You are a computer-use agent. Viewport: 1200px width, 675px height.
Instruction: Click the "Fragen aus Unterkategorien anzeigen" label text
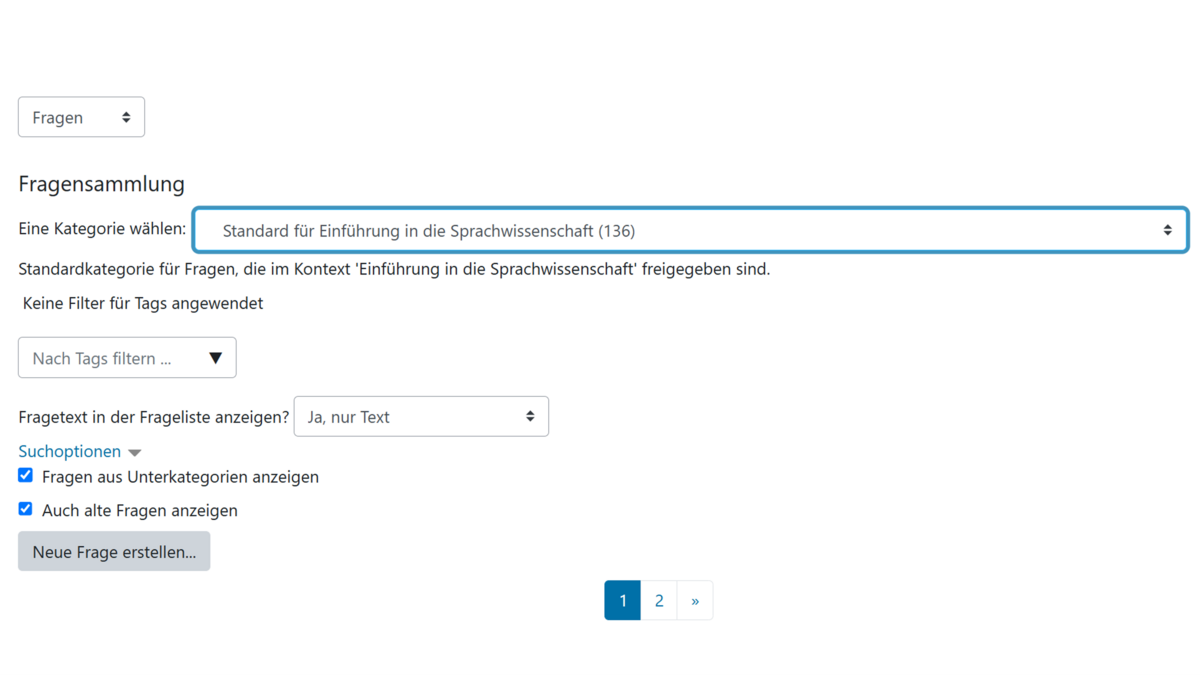(x=180, y=477)
